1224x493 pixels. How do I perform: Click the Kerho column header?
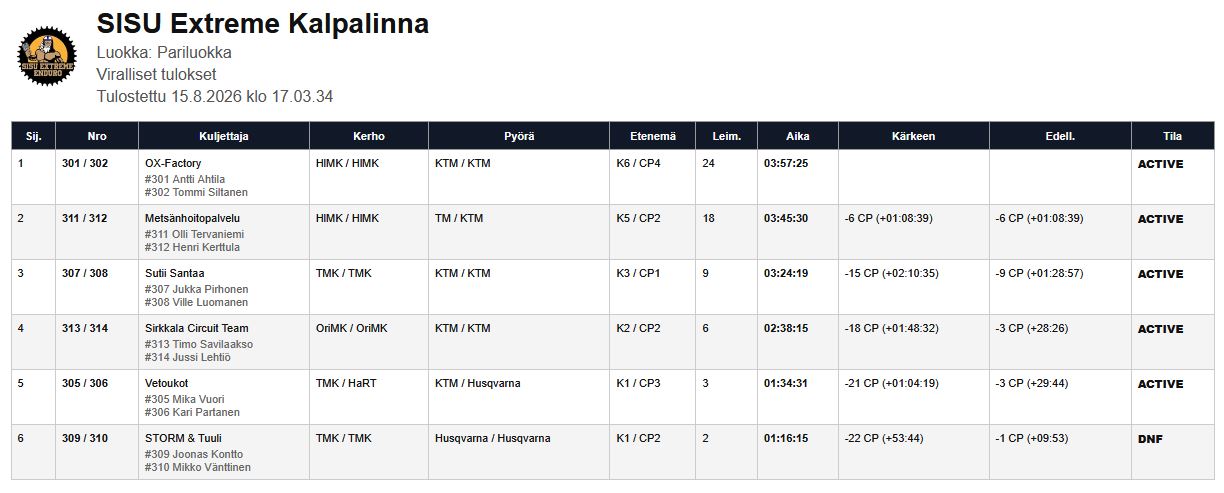pyautogui.click(x=369, y=136)
